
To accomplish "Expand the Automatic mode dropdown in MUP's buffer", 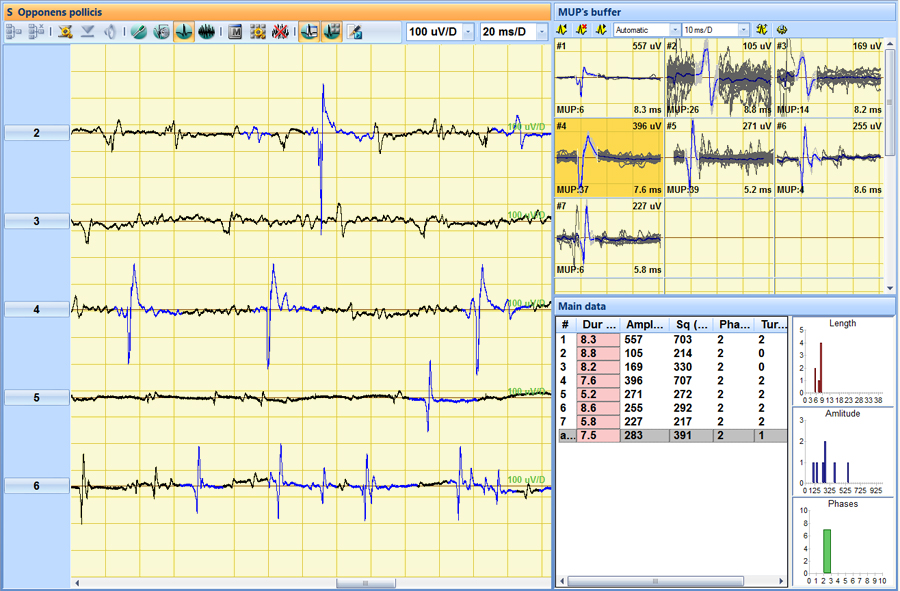I will (x=674, y=30).
